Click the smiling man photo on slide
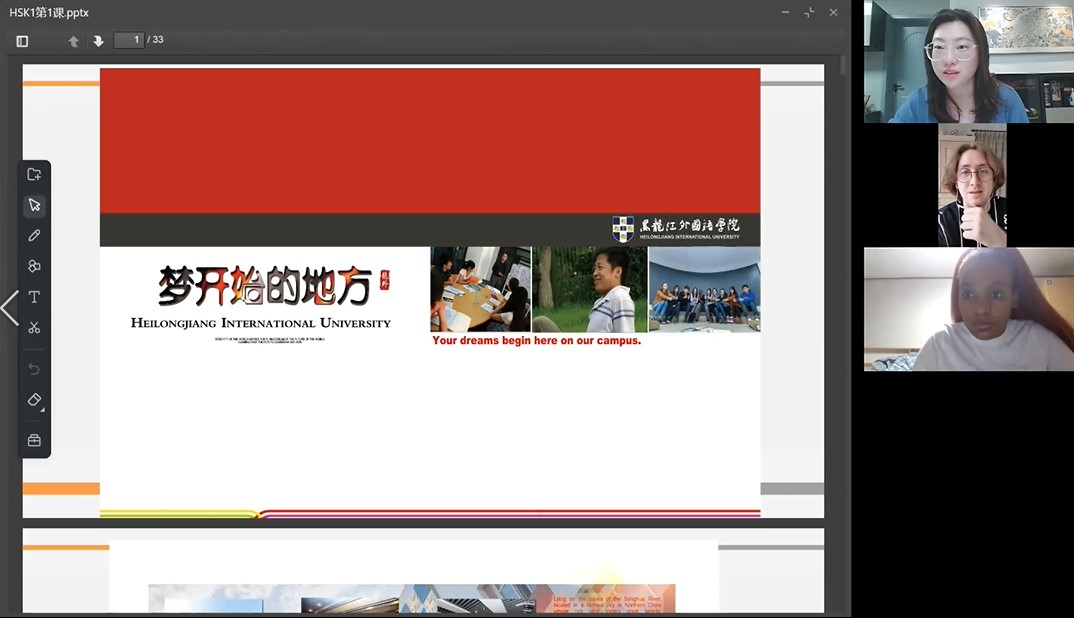The height and width of the screenshot is (618, 1074). click(x=590, y=289)
